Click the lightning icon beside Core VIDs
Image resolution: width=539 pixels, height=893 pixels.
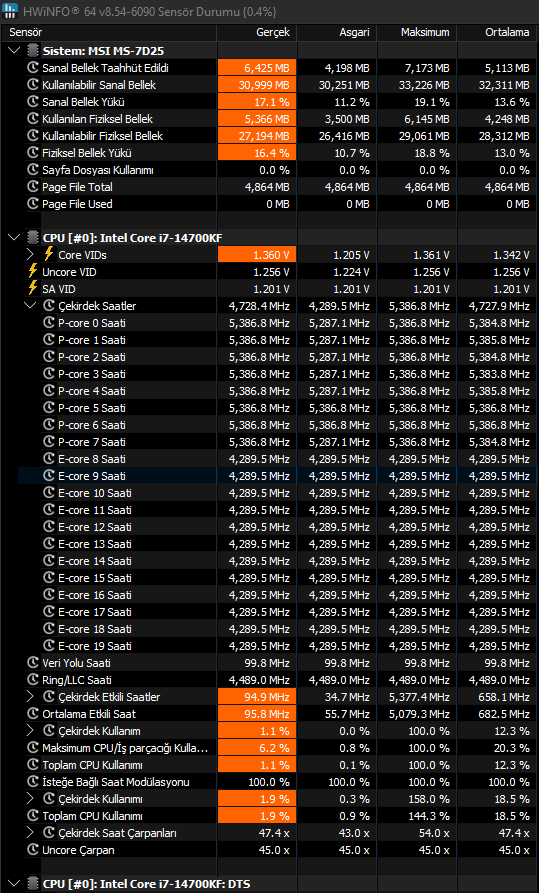click(48, 255)
